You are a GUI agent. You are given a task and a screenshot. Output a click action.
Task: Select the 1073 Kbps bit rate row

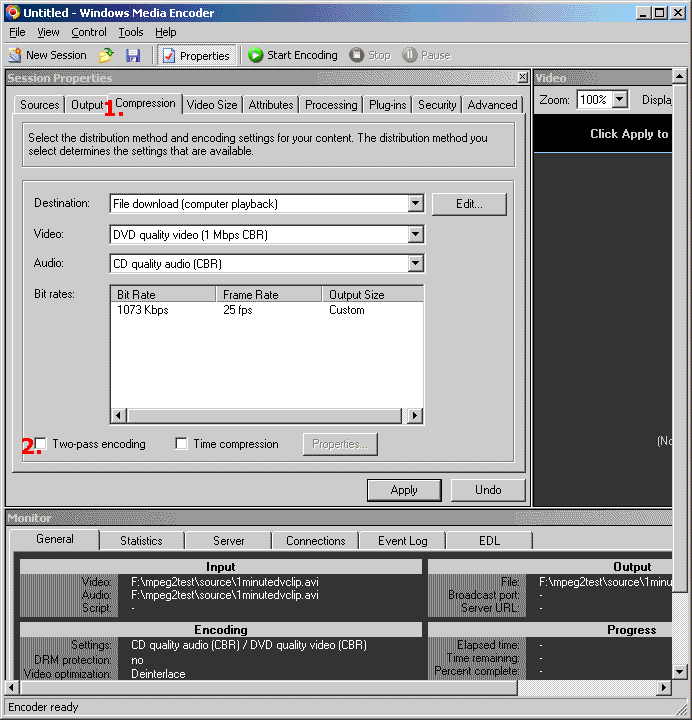click(x=267, y=310)
